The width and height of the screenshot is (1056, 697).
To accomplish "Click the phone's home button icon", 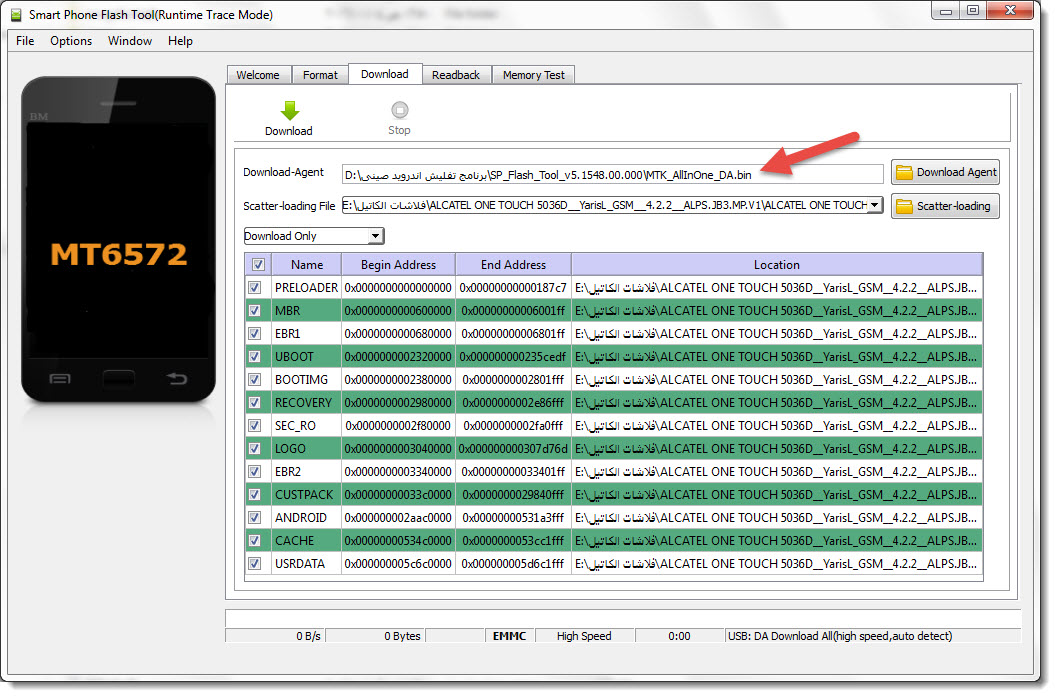I will click(119, 379).
